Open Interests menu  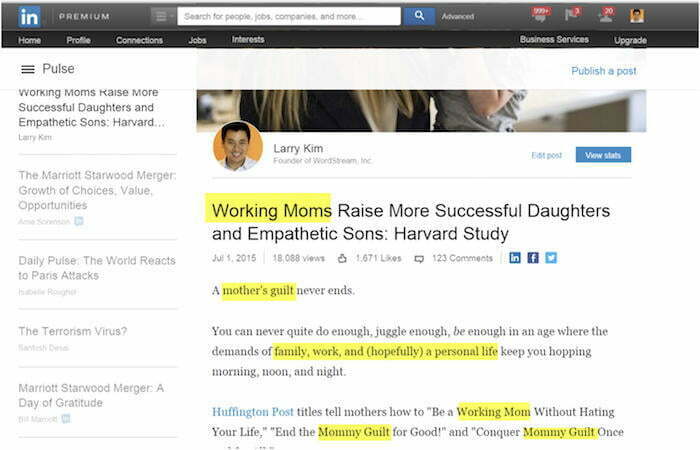pos(248,39)
